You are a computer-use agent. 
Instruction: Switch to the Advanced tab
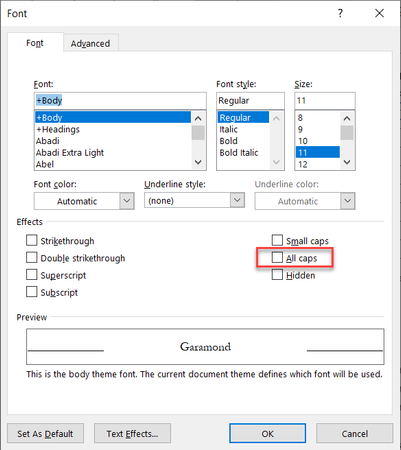pyautogui.click(x=90, y=43)
